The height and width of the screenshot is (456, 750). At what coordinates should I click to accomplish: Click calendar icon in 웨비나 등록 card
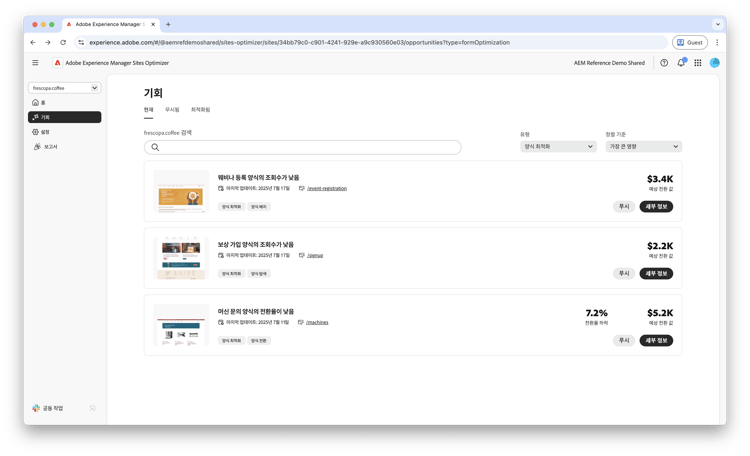pos(221,189)
